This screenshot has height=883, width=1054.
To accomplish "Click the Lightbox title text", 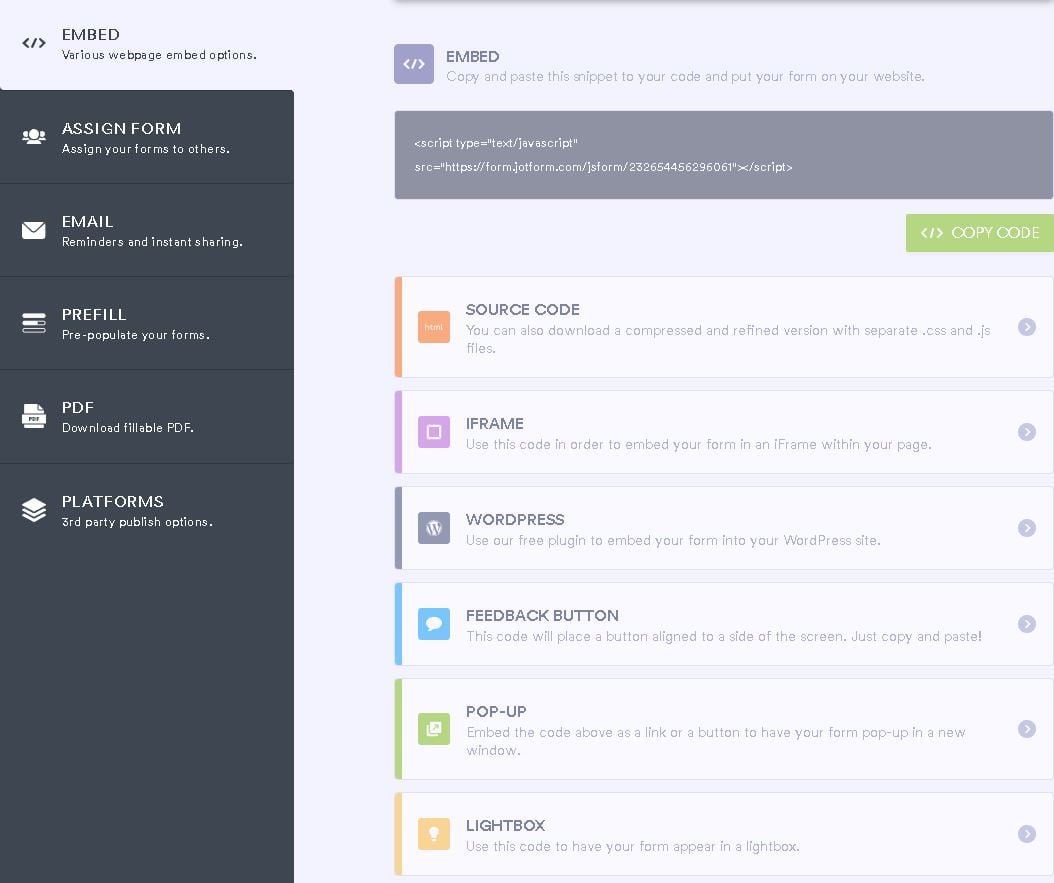I will tap(505, 826).
